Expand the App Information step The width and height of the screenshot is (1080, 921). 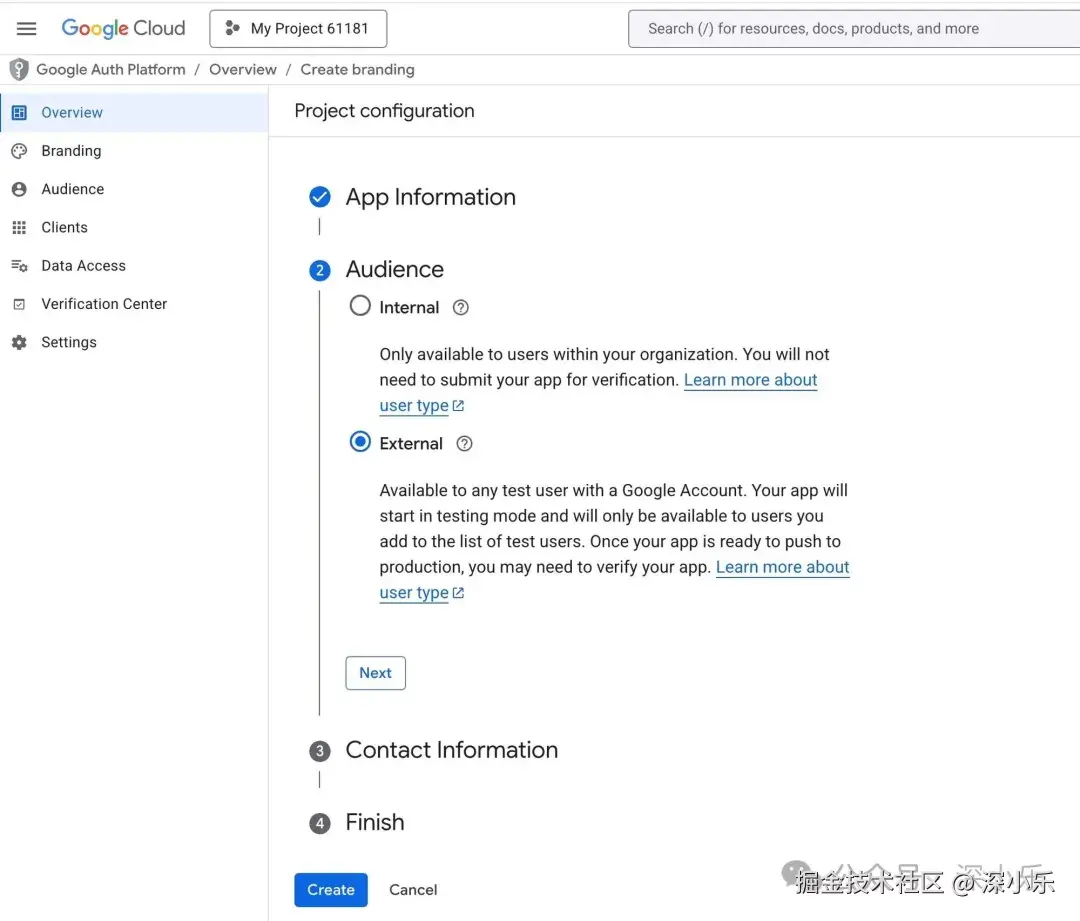(x=430, y=197)
